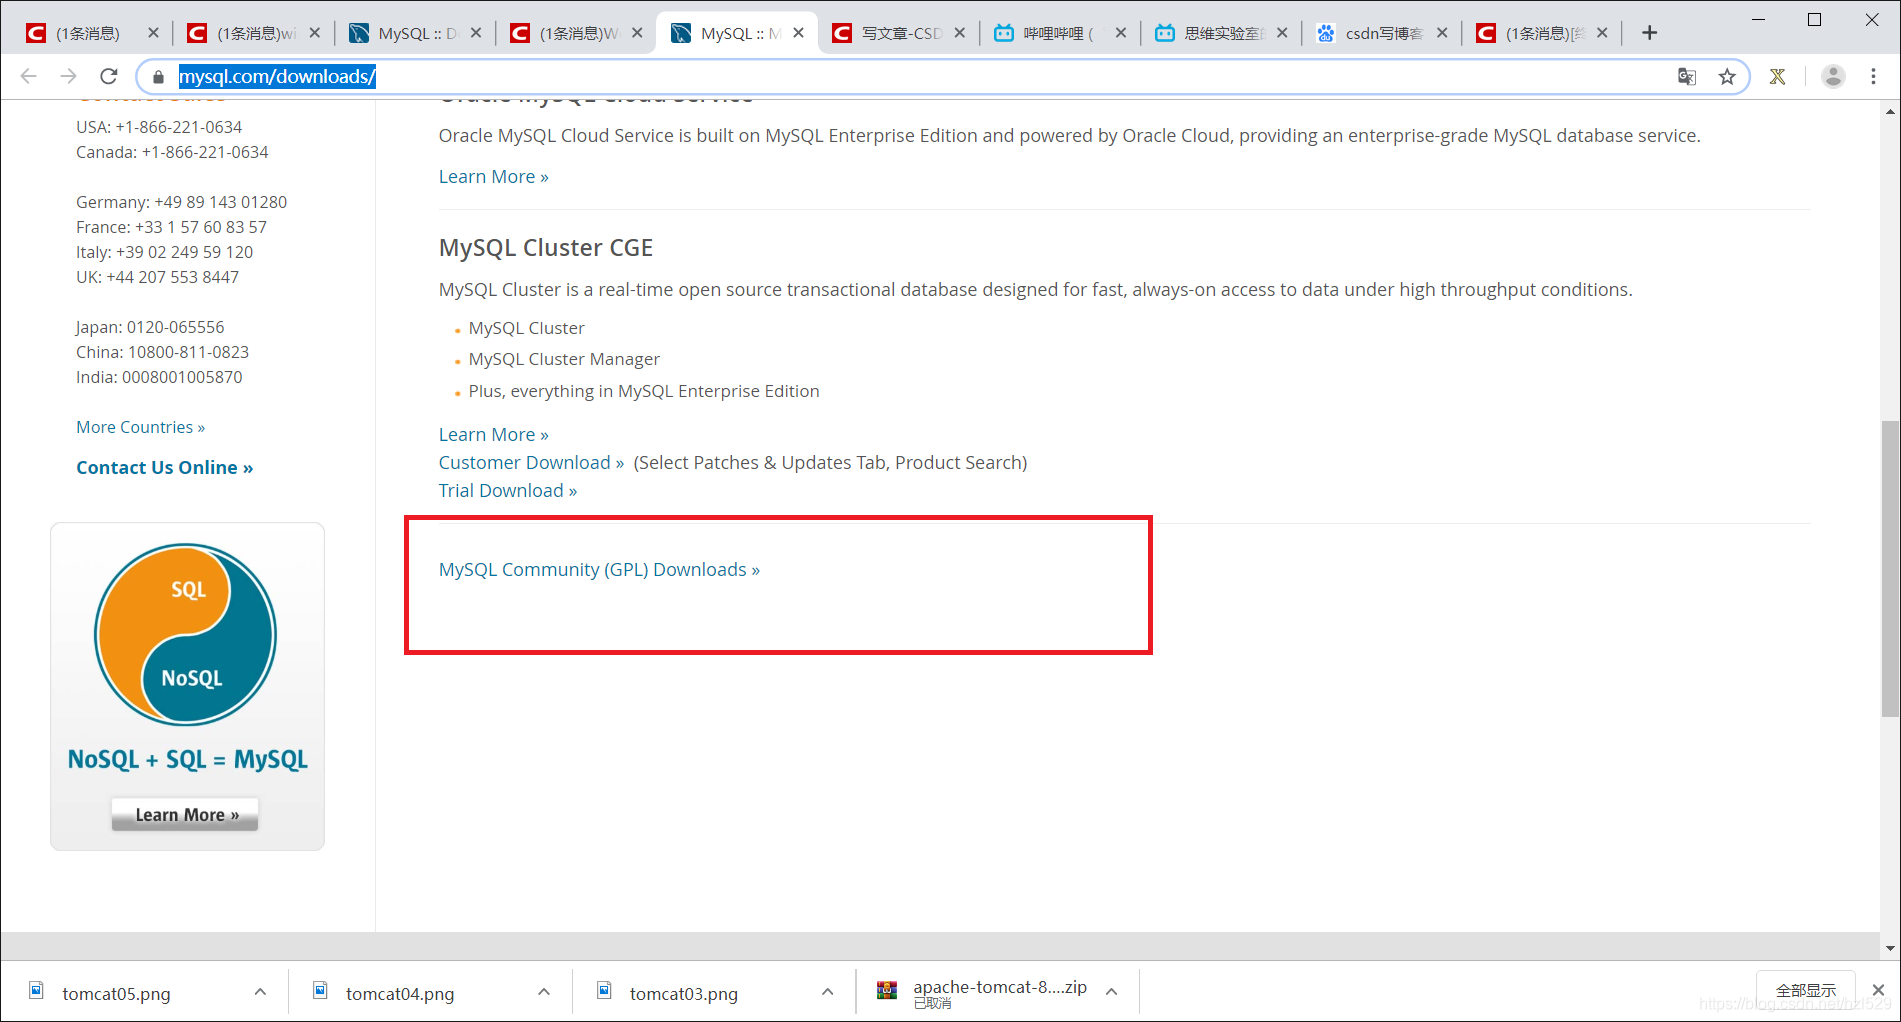Screen dimensions: 1901x1022
Task: Go forward using the browser forward arrow
Action: [x=68, y=76]
